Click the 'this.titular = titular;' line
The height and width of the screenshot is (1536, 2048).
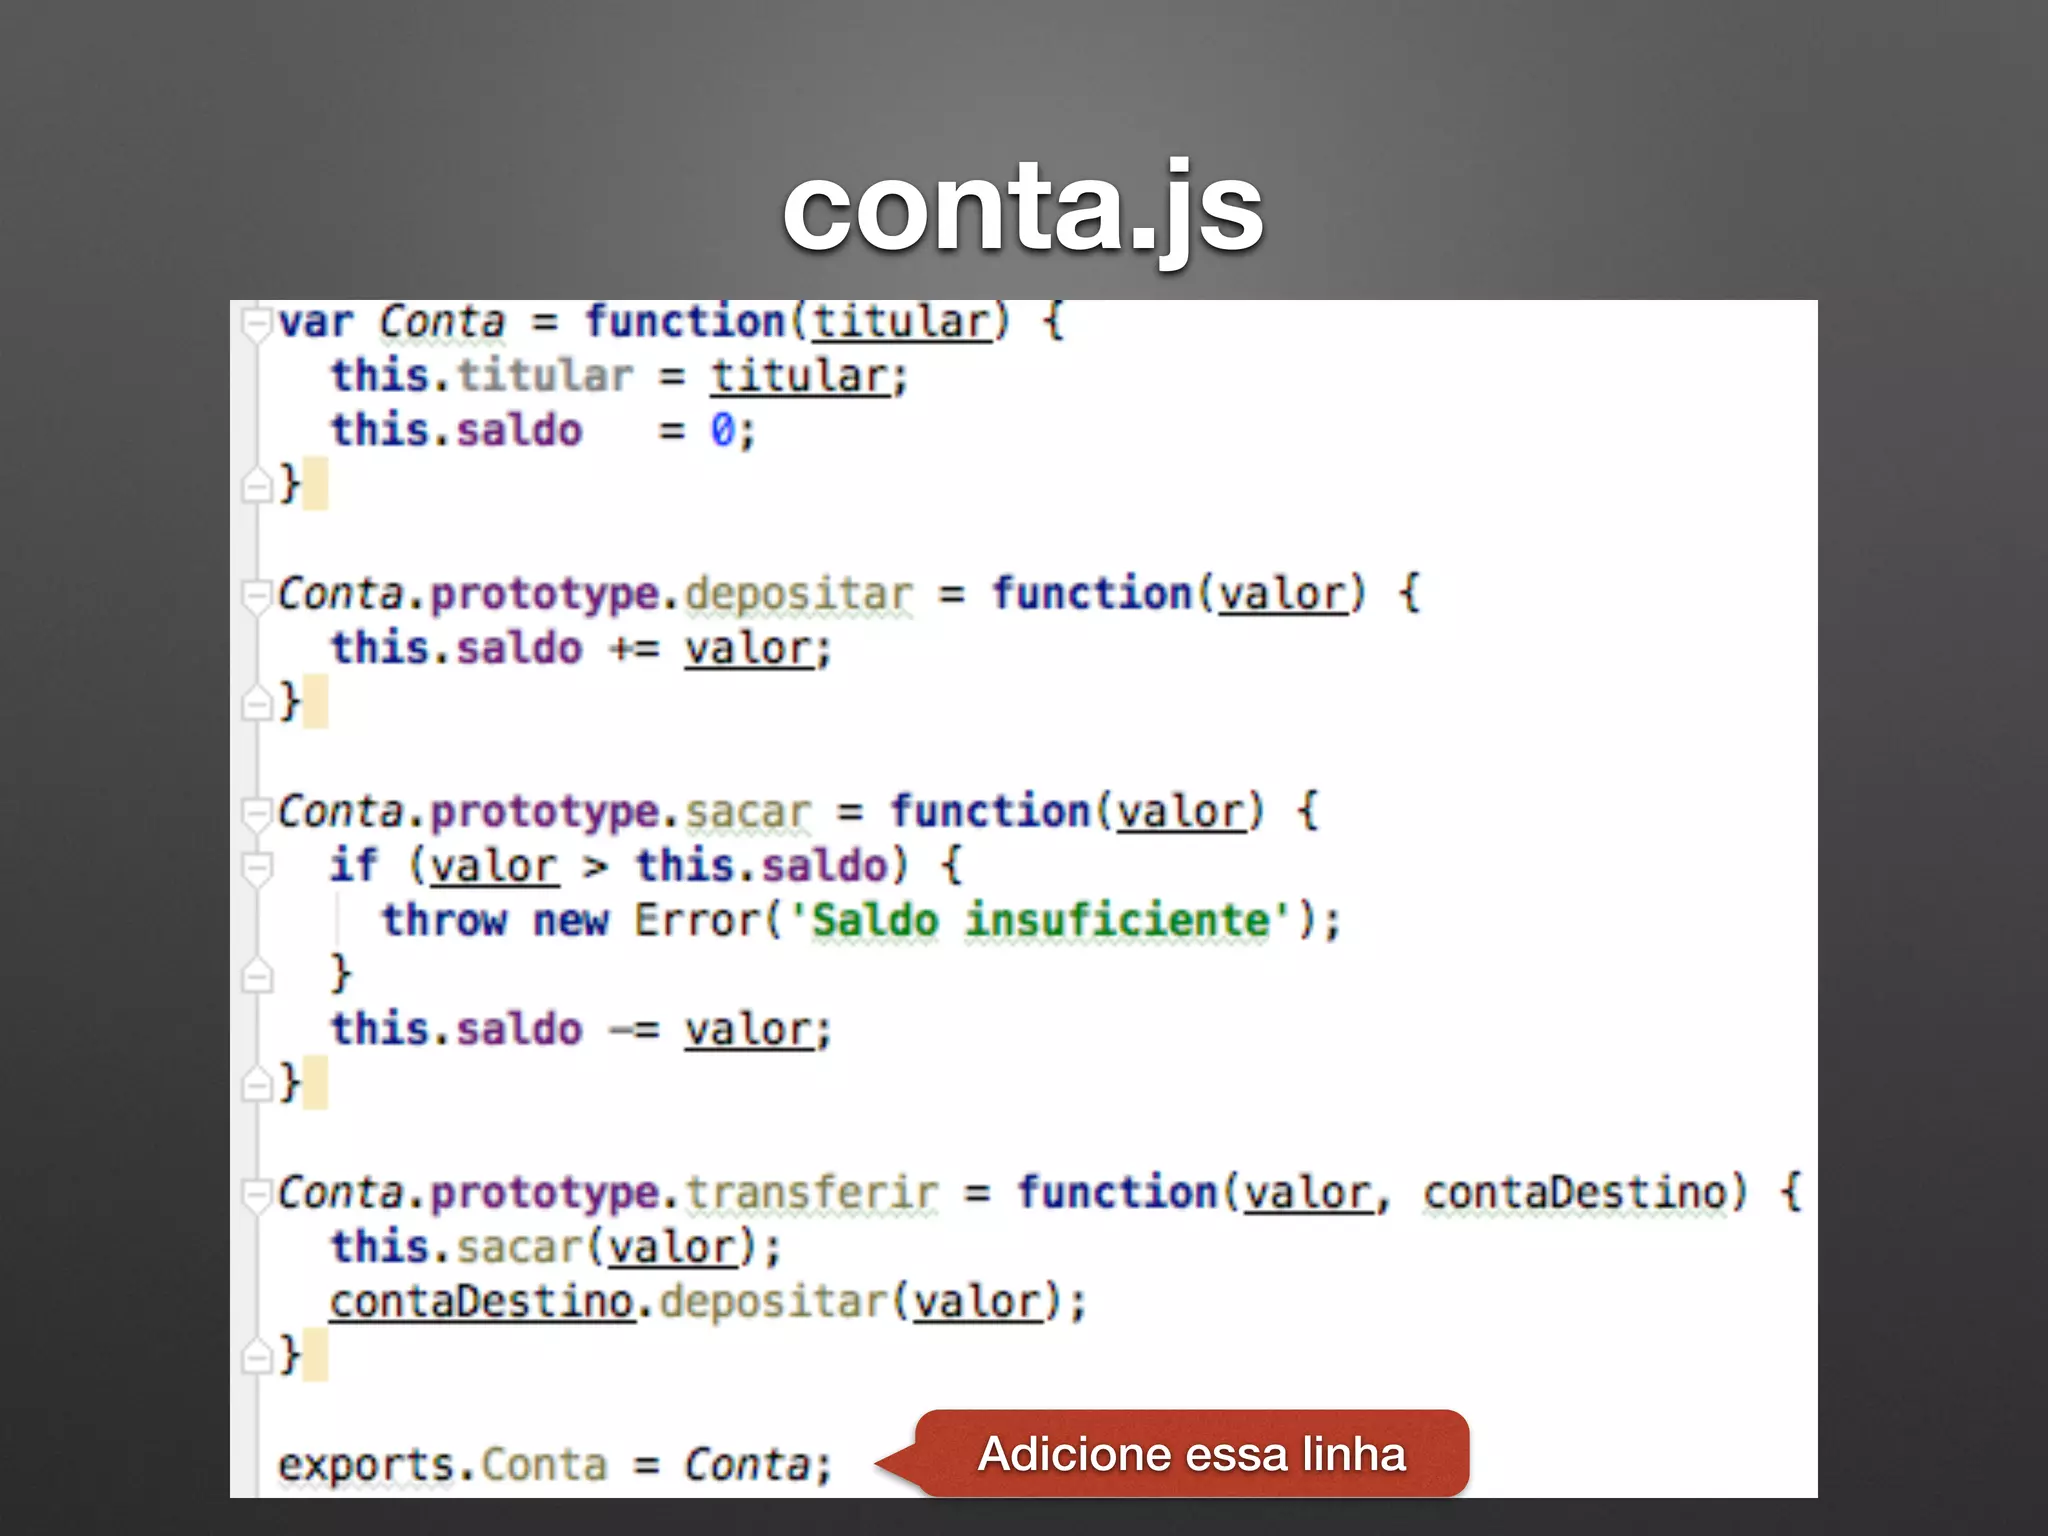click(x=619, y=377)
